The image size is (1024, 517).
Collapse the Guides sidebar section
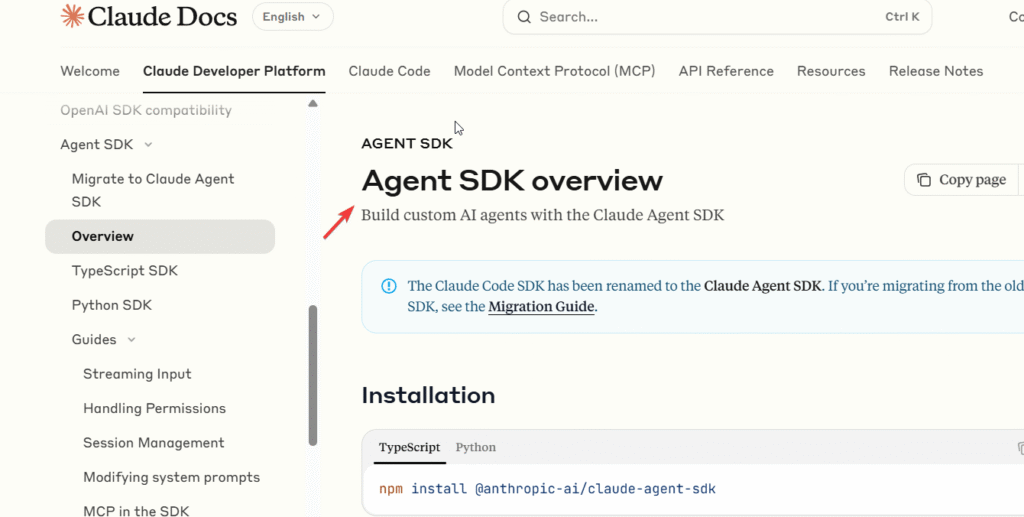pos(131,340)
